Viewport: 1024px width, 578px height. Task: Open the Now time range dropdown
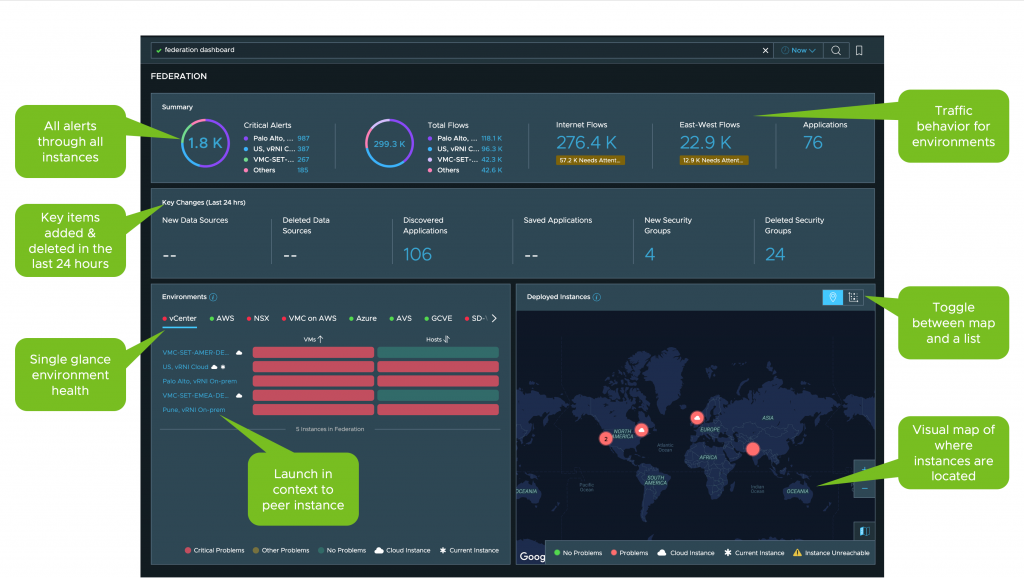[x=798, y=50]
